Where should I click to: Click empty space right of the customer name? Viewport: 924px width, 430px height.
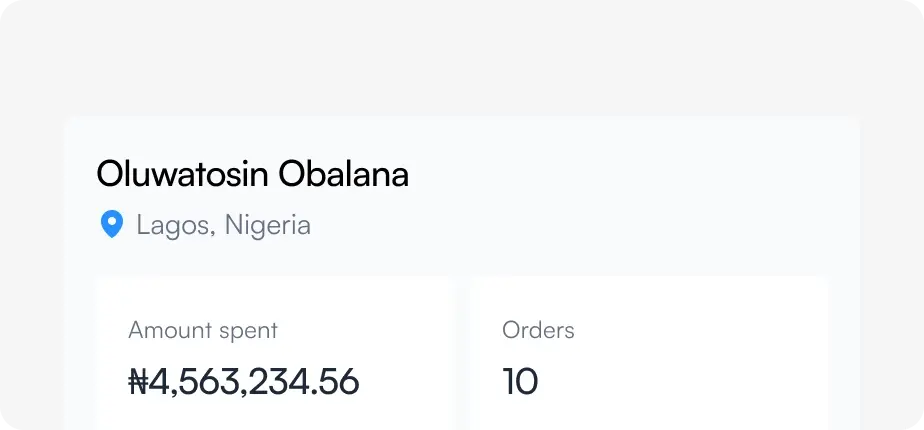click(620, 174)
